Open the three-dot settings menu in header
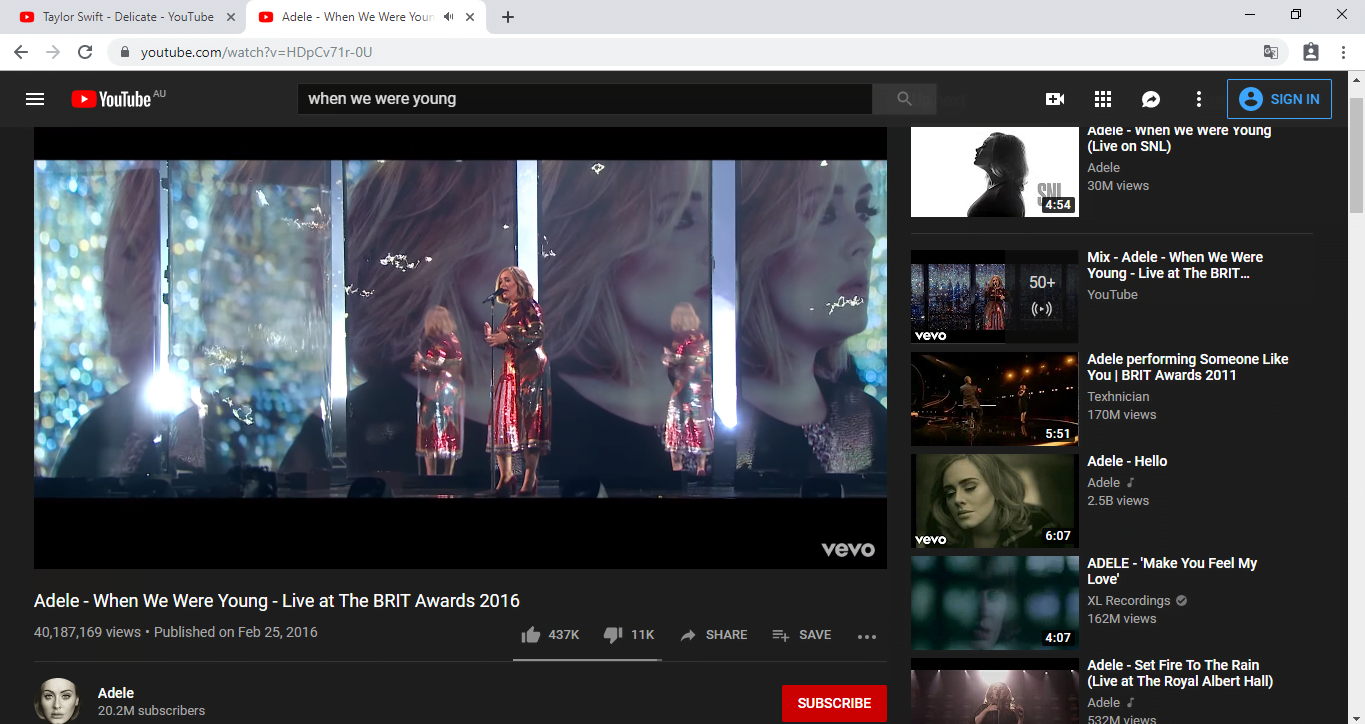 pos(1199,99)
